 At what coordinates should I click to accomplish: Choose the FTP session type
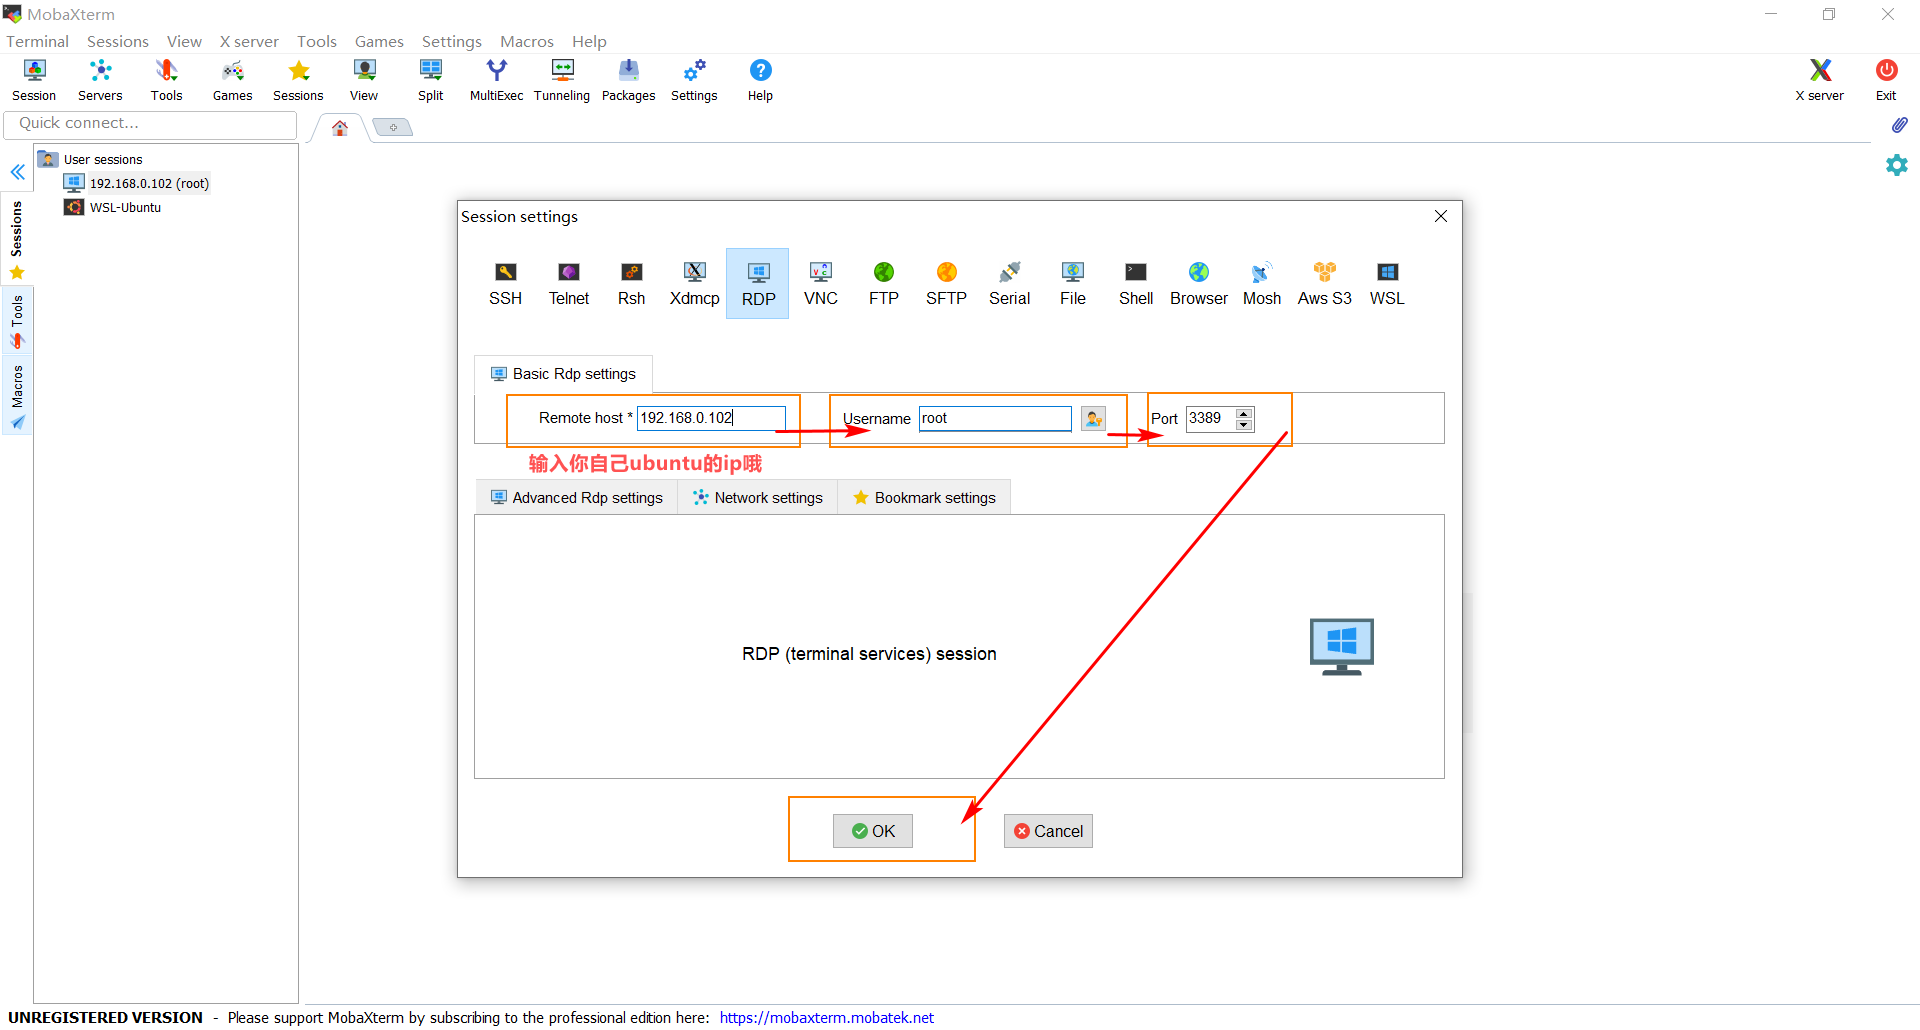[884, 284]
